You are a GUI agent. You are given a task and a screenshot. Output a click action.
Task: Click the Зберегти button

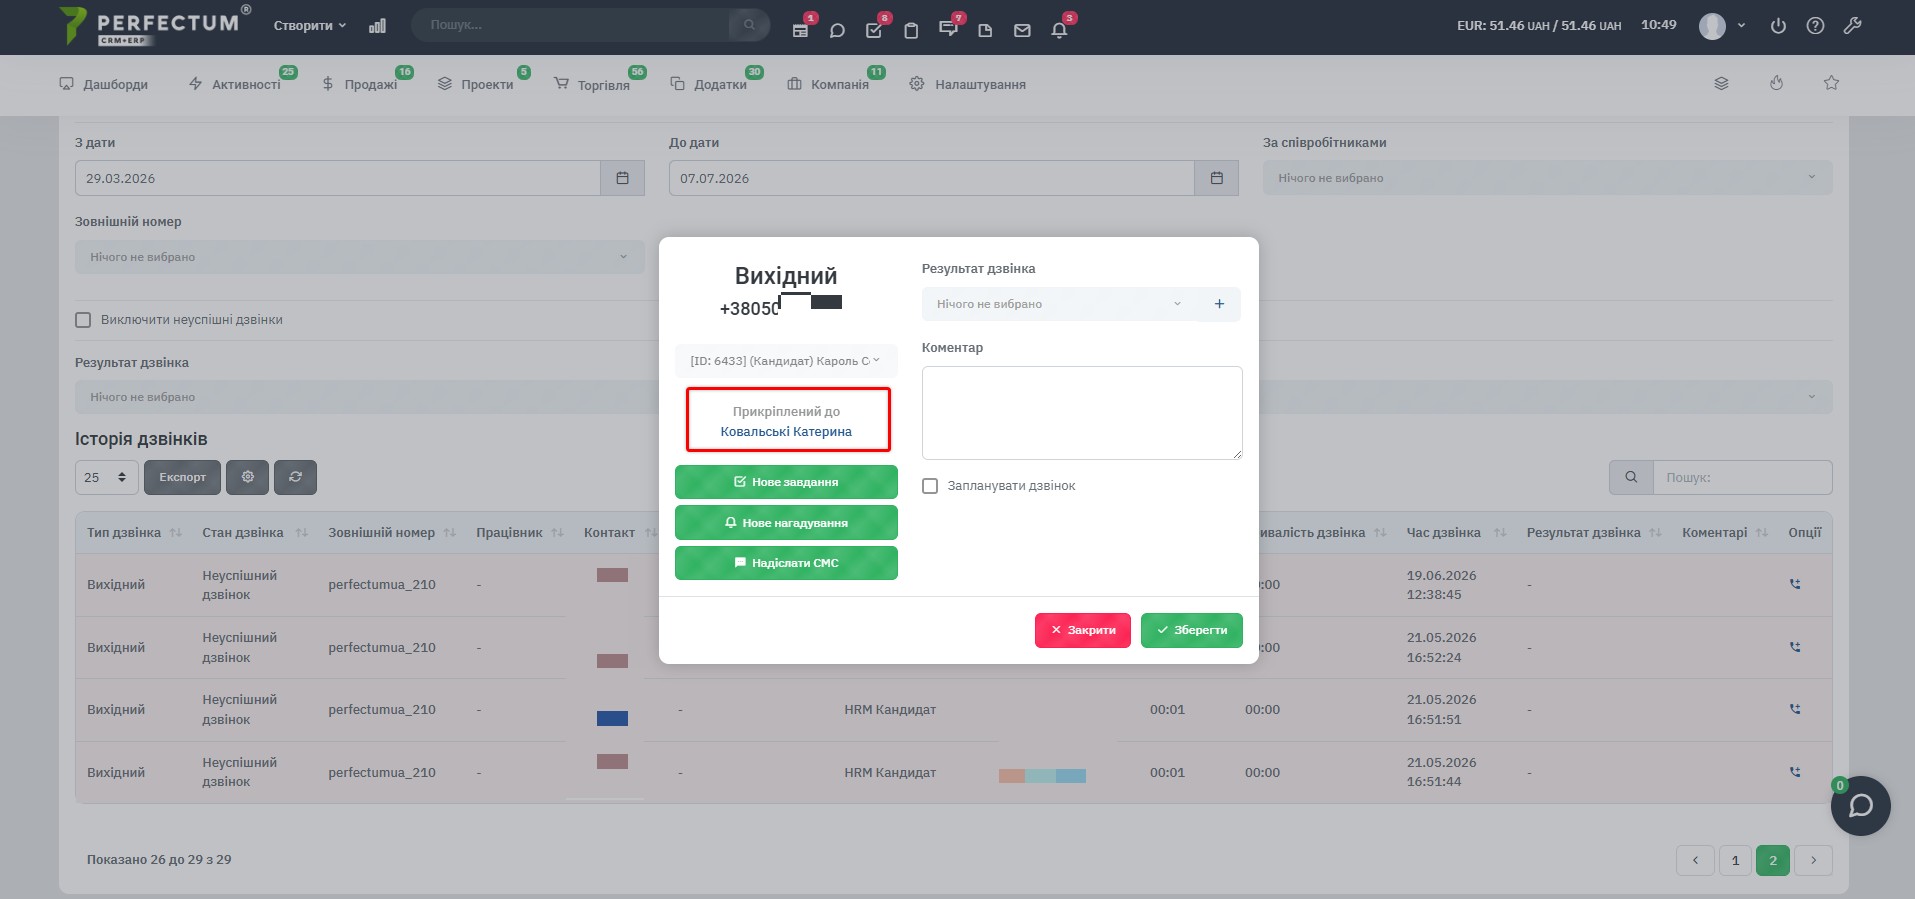[1192, 630]
